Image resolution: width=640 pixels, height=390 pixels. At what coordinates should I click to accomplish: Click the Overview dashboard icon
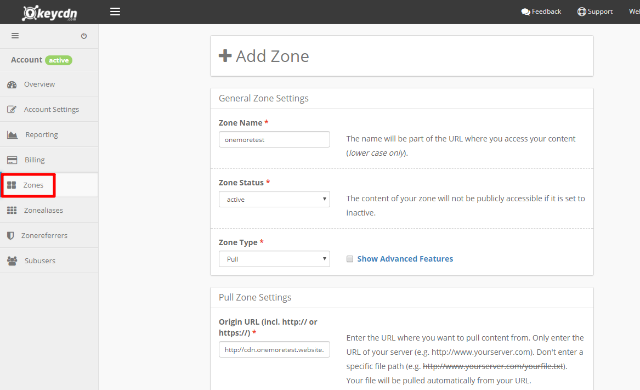point(12,84)
